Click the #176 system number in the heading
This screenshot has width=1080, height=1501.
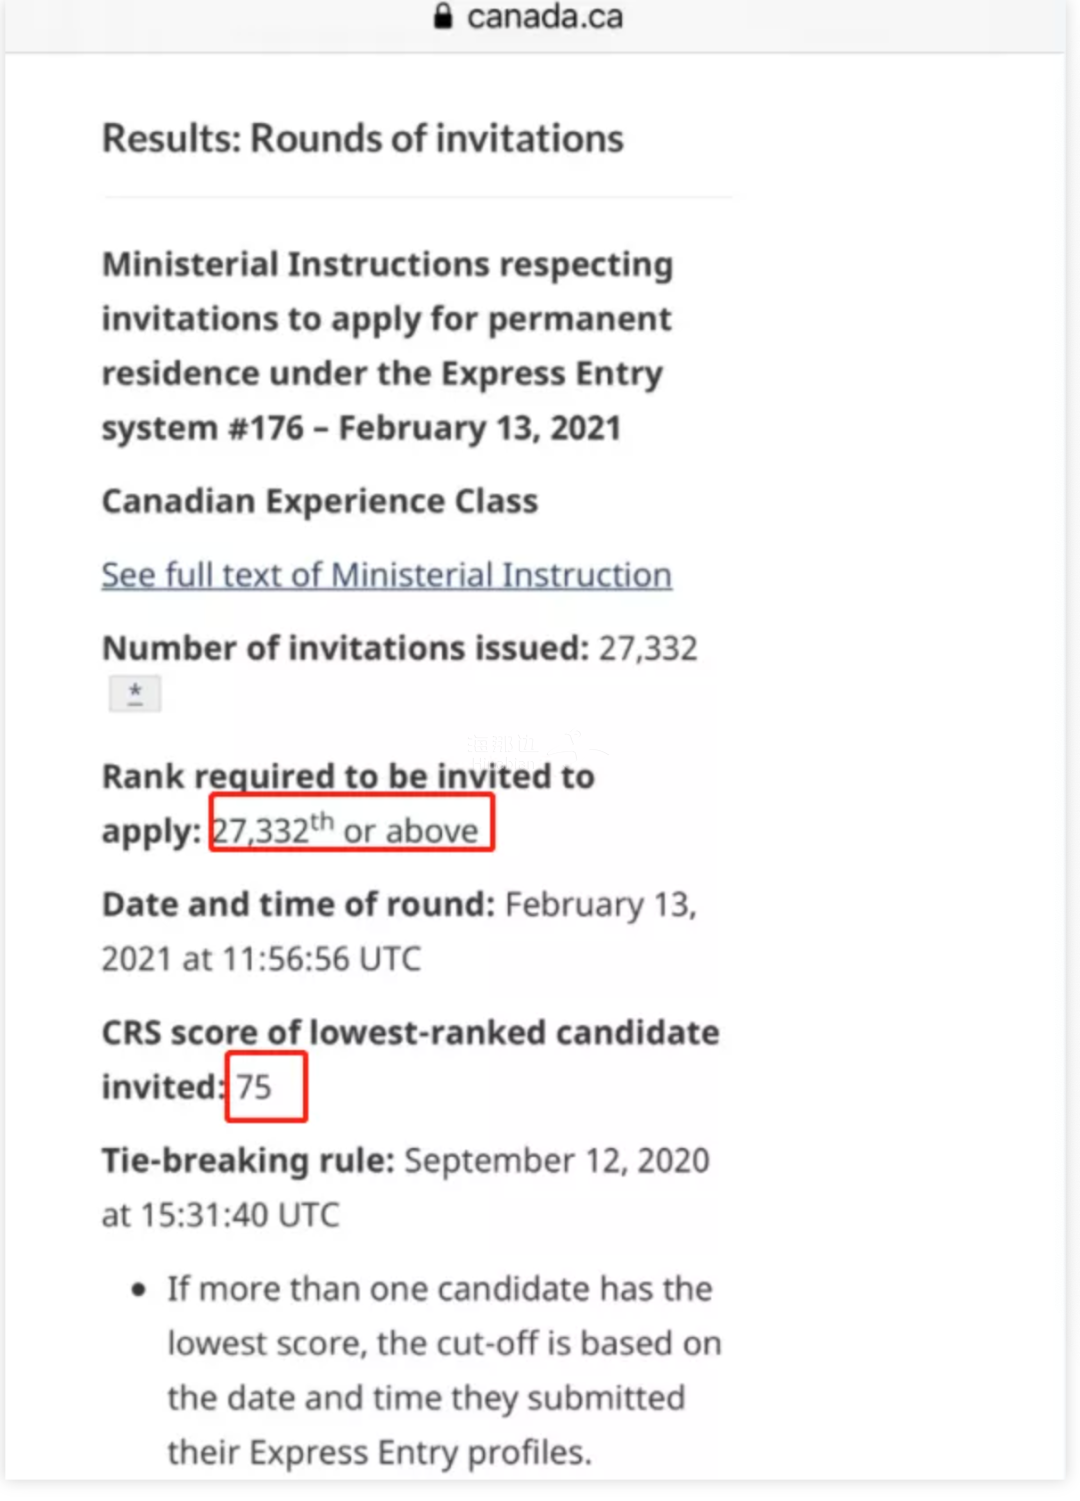click(266, 428)
